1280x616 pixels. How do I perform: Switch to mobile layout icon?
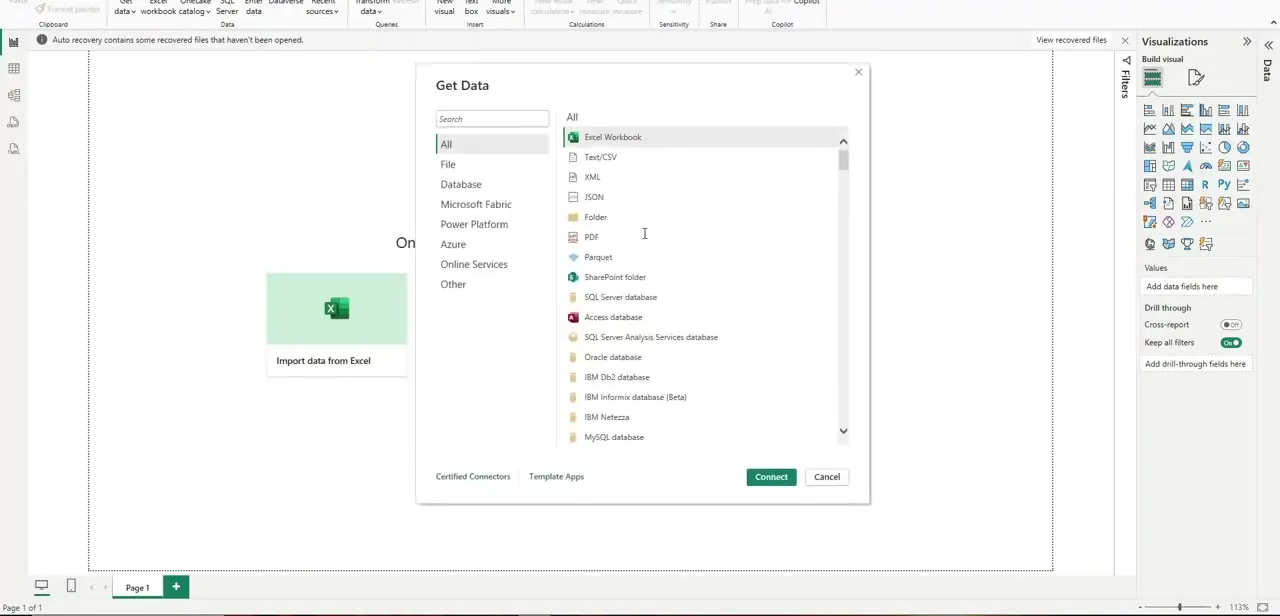click(71, 586)
